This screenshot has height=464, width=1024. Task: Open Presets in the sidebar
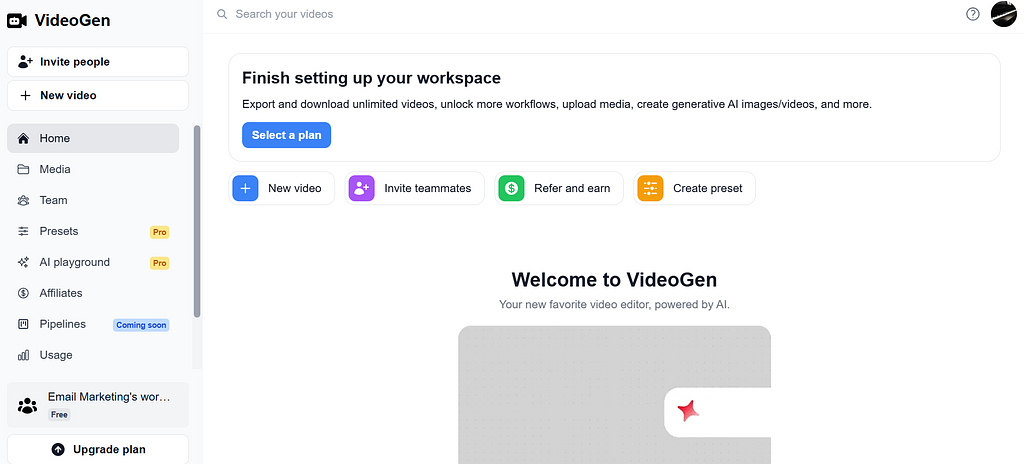click(58, 231)
